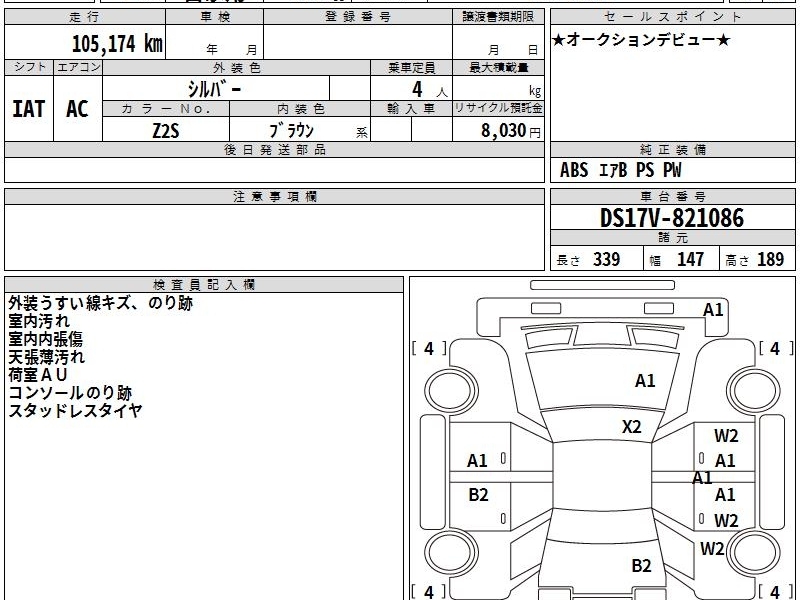Screen dimensions: 800x600
Task: Select the length value 長さ 339
Action: point(588,260)
